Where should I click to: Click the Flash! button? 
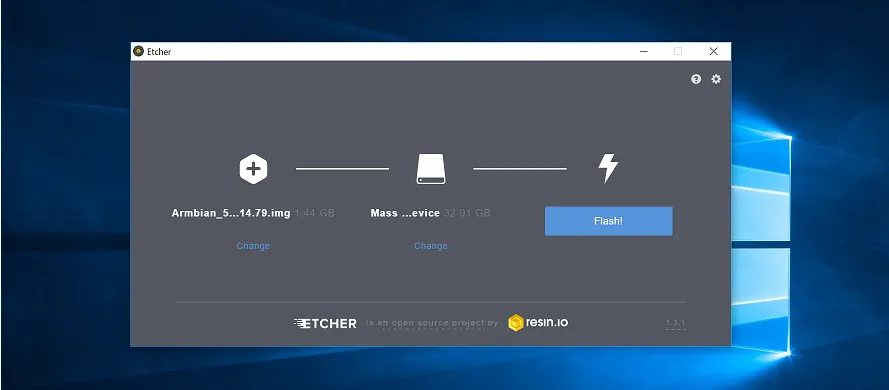coord(609,221)
